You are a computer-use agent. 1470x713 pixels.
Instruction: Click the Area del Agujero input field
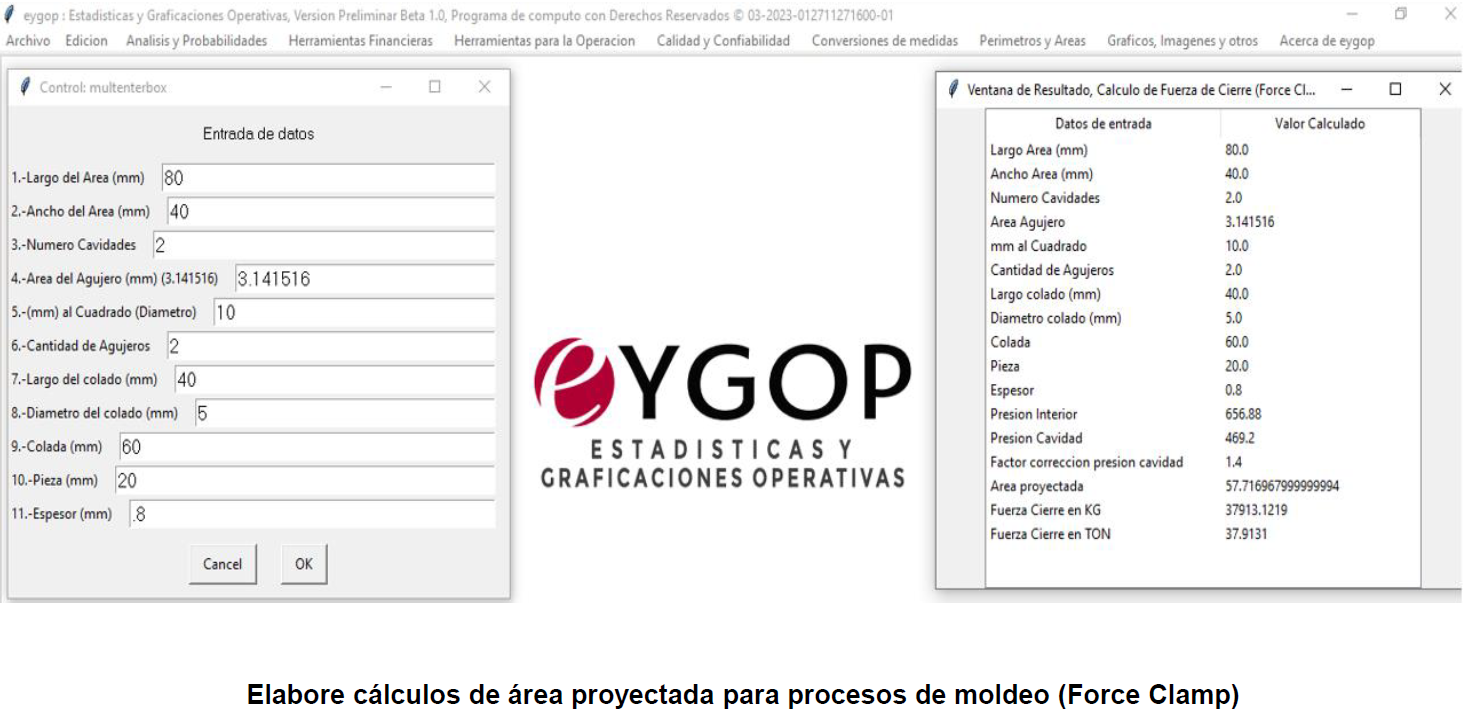[x=364, y=280]
